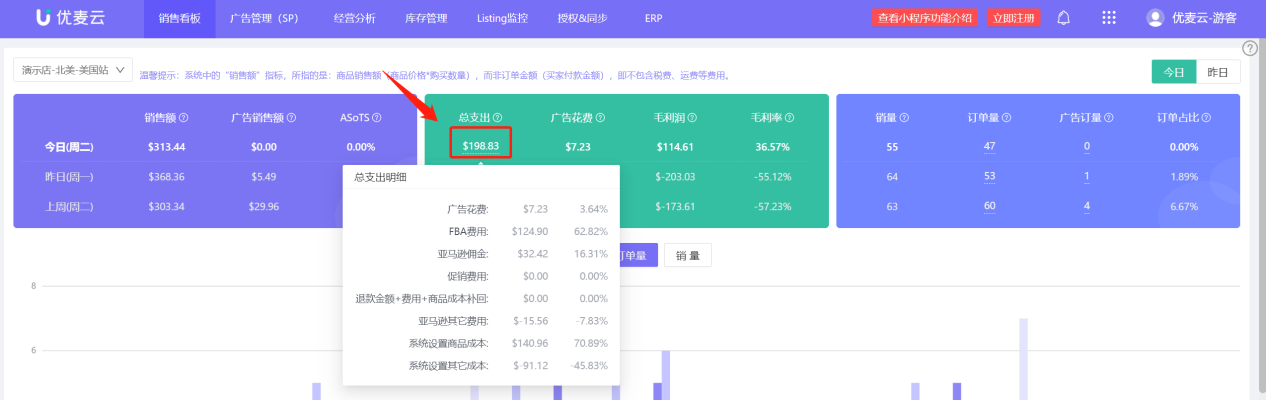
Task: Open the 库存管理 menu
Action: 425,18
